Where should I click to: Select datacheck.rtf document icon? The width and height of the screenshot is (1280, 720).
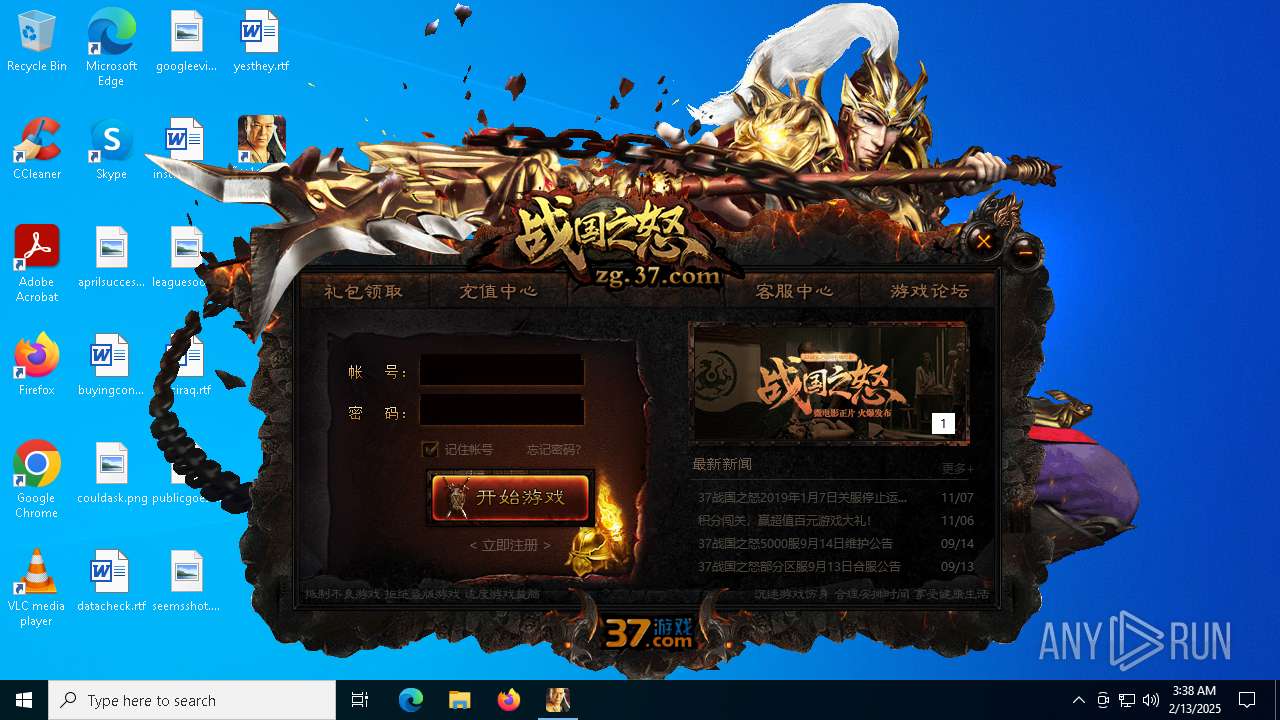pyautogui.click(x=111, y=581)
